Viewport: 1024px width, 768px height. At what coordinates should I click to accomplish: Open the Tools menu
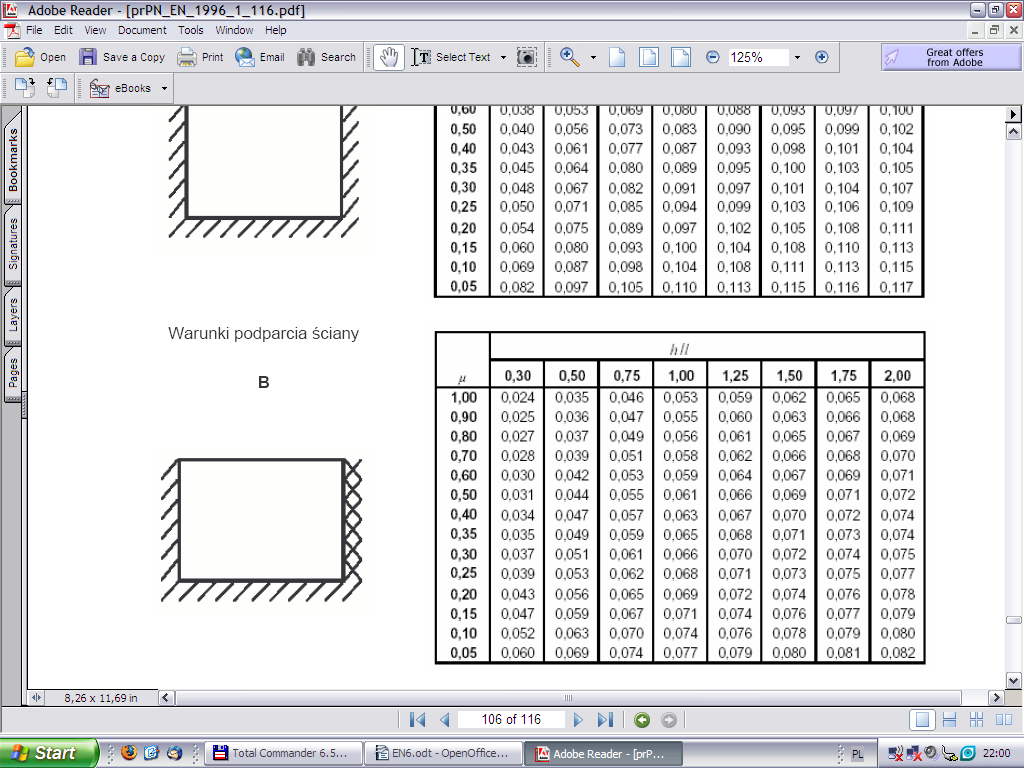190,30
